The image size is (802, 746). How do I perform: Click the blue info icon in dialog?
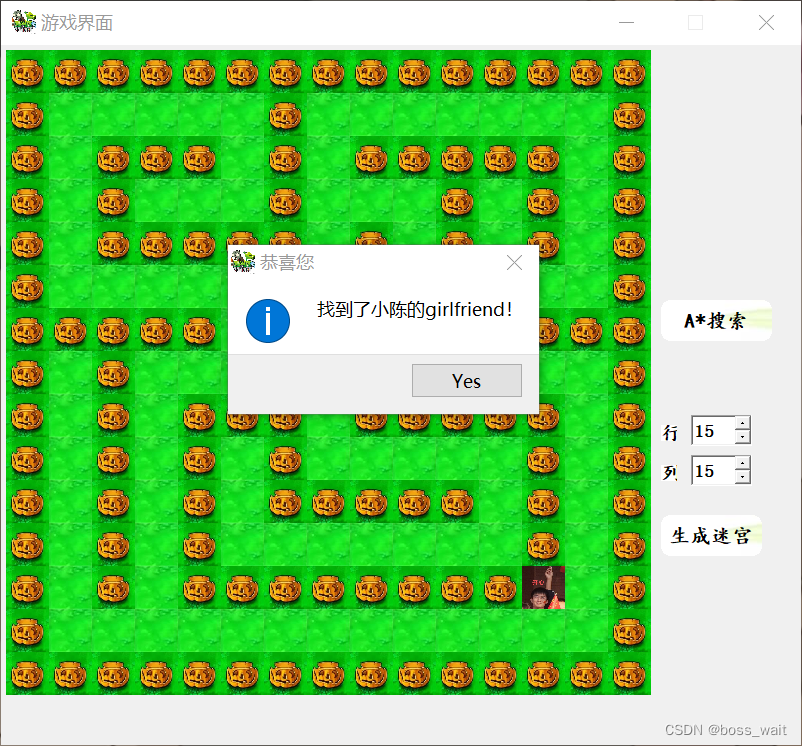coord(268,321)
